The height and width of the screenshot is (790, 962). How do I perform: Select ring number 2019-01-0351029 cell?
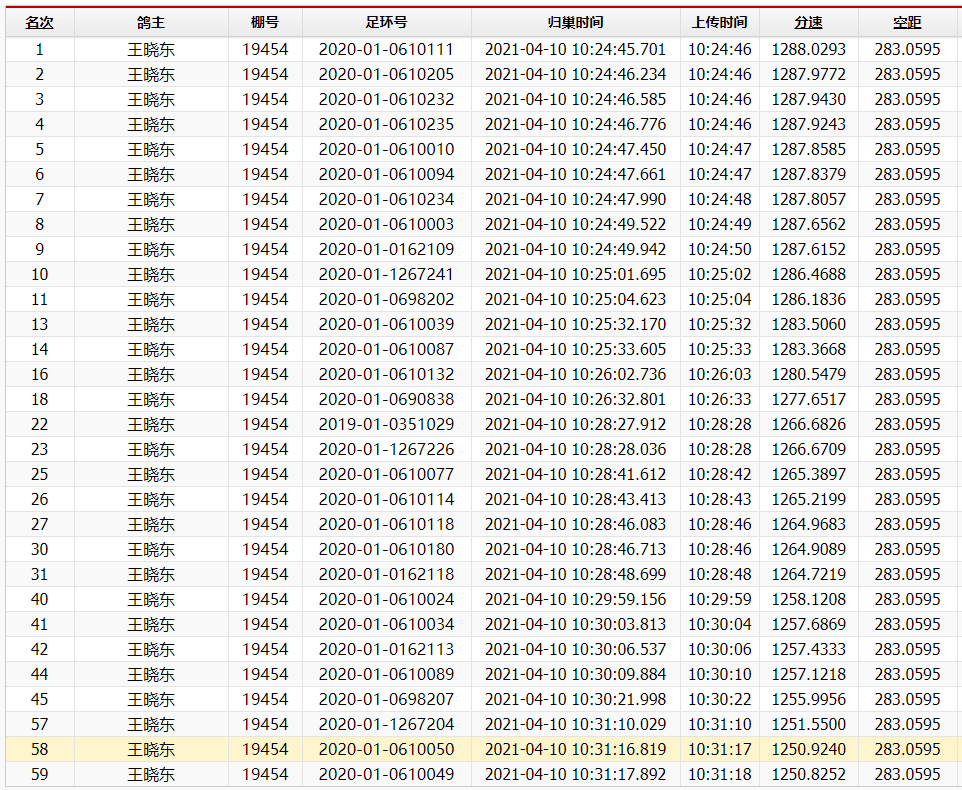pyautogui.click(x=386, y=424)
